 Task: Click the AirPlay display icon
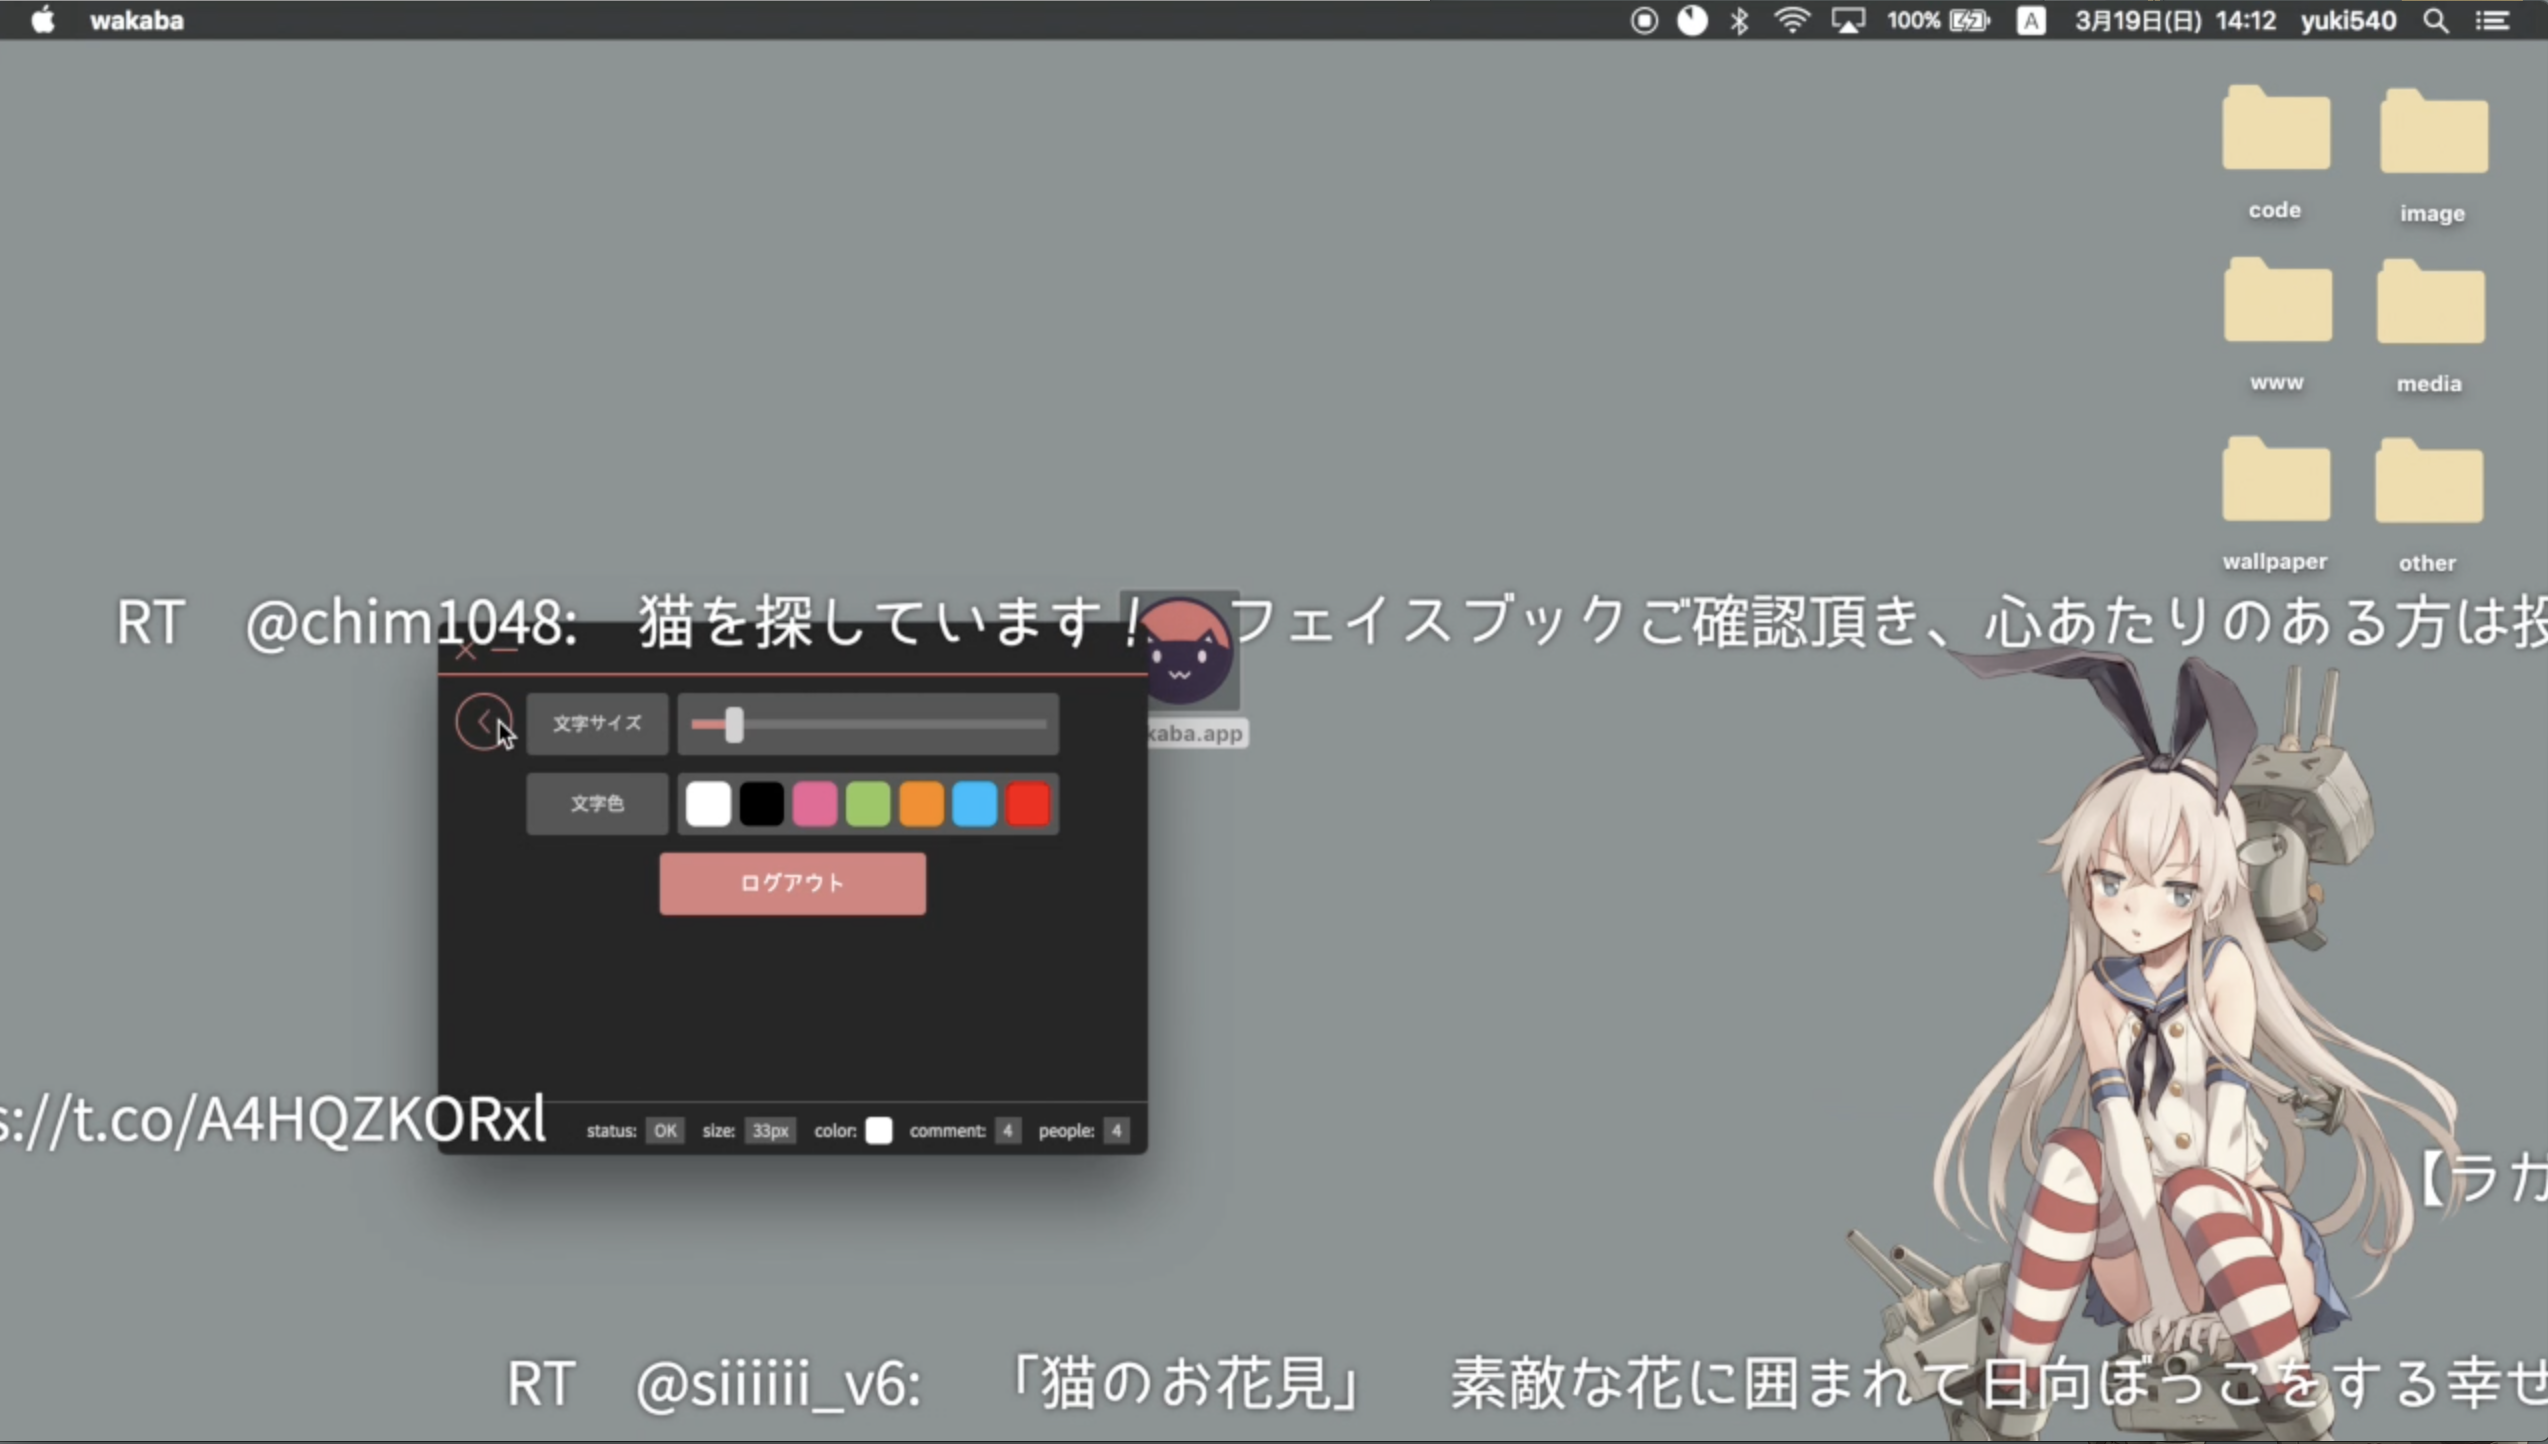(1847, 21)
